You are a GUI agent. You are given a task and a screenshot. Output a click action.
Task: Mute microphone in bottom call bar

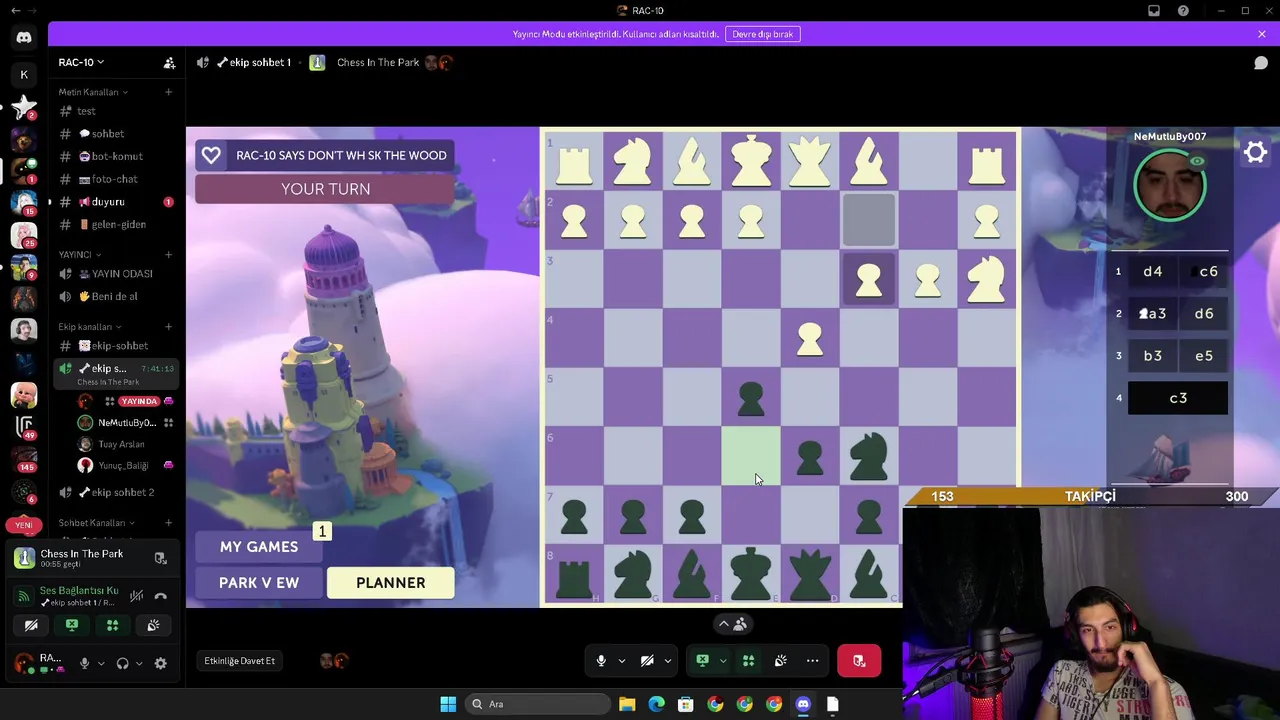(601, 661)
